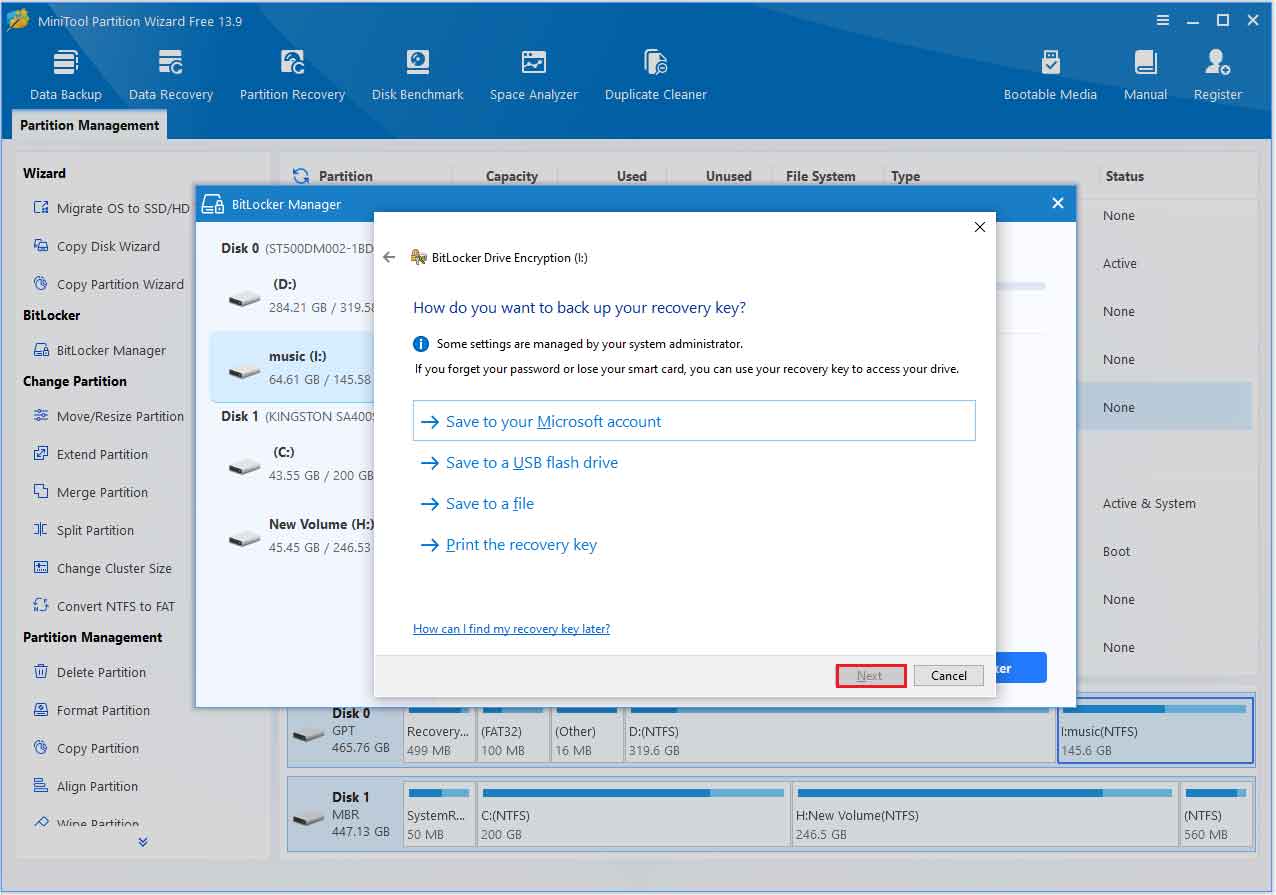Open Data Backup tool
Viewport: 1276px width, 895px height.
(66, 75)
